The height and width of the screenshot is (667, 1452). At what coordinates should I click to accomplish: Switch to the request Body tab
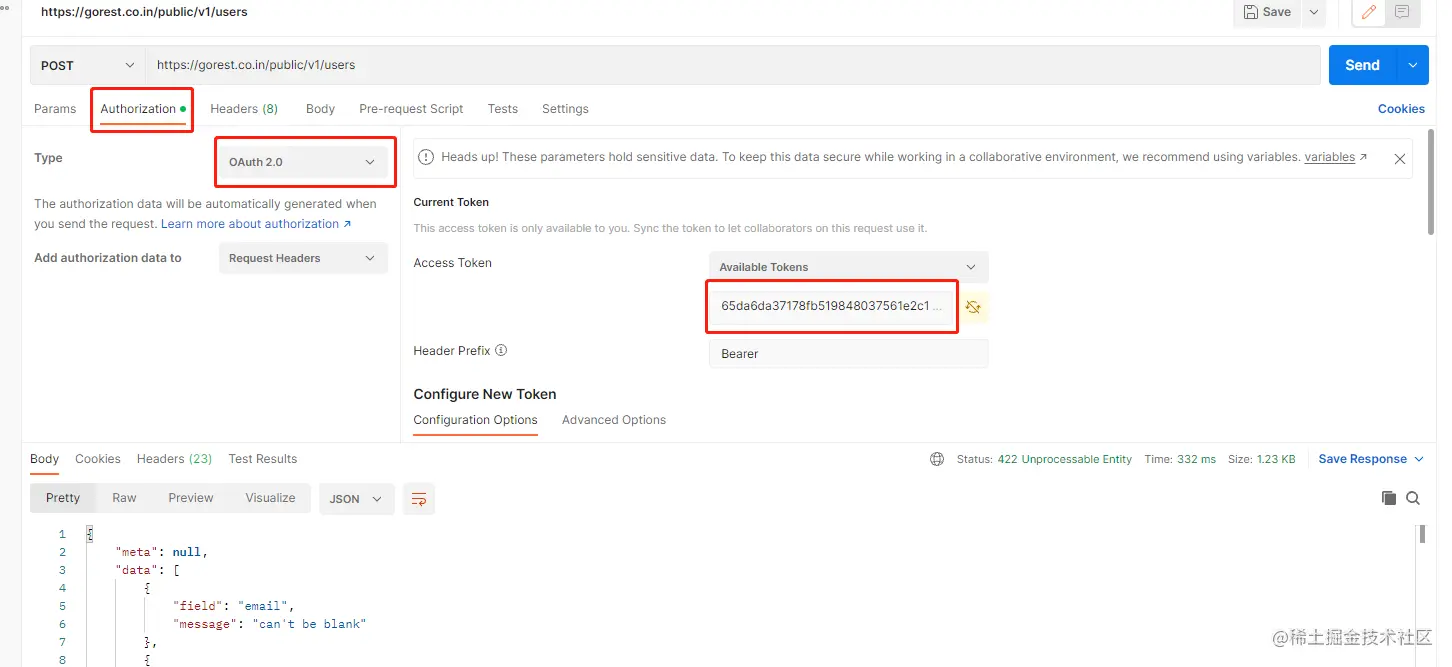[x=320, y=109]
